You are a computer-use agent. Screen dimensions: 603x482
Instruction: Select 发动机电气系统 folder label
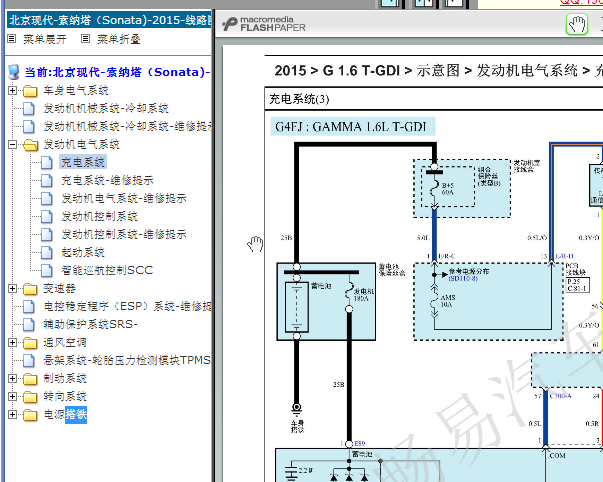click(x=81, y=145)
